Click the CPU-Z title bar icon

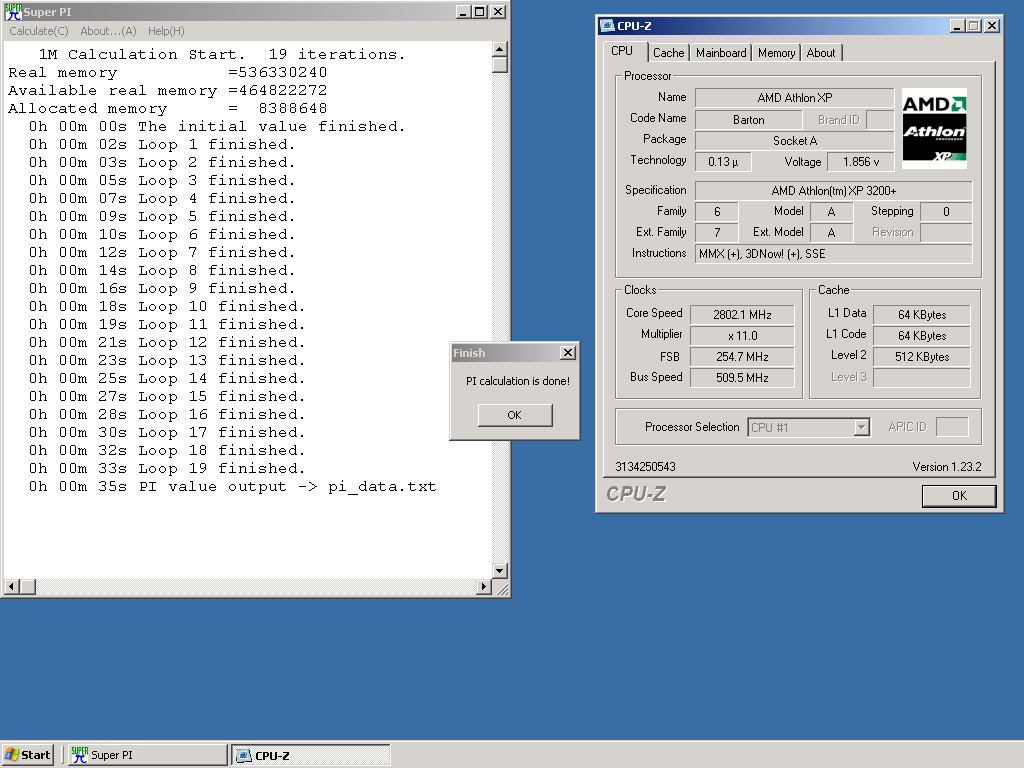pyautogui.click(x=607, y=25)
